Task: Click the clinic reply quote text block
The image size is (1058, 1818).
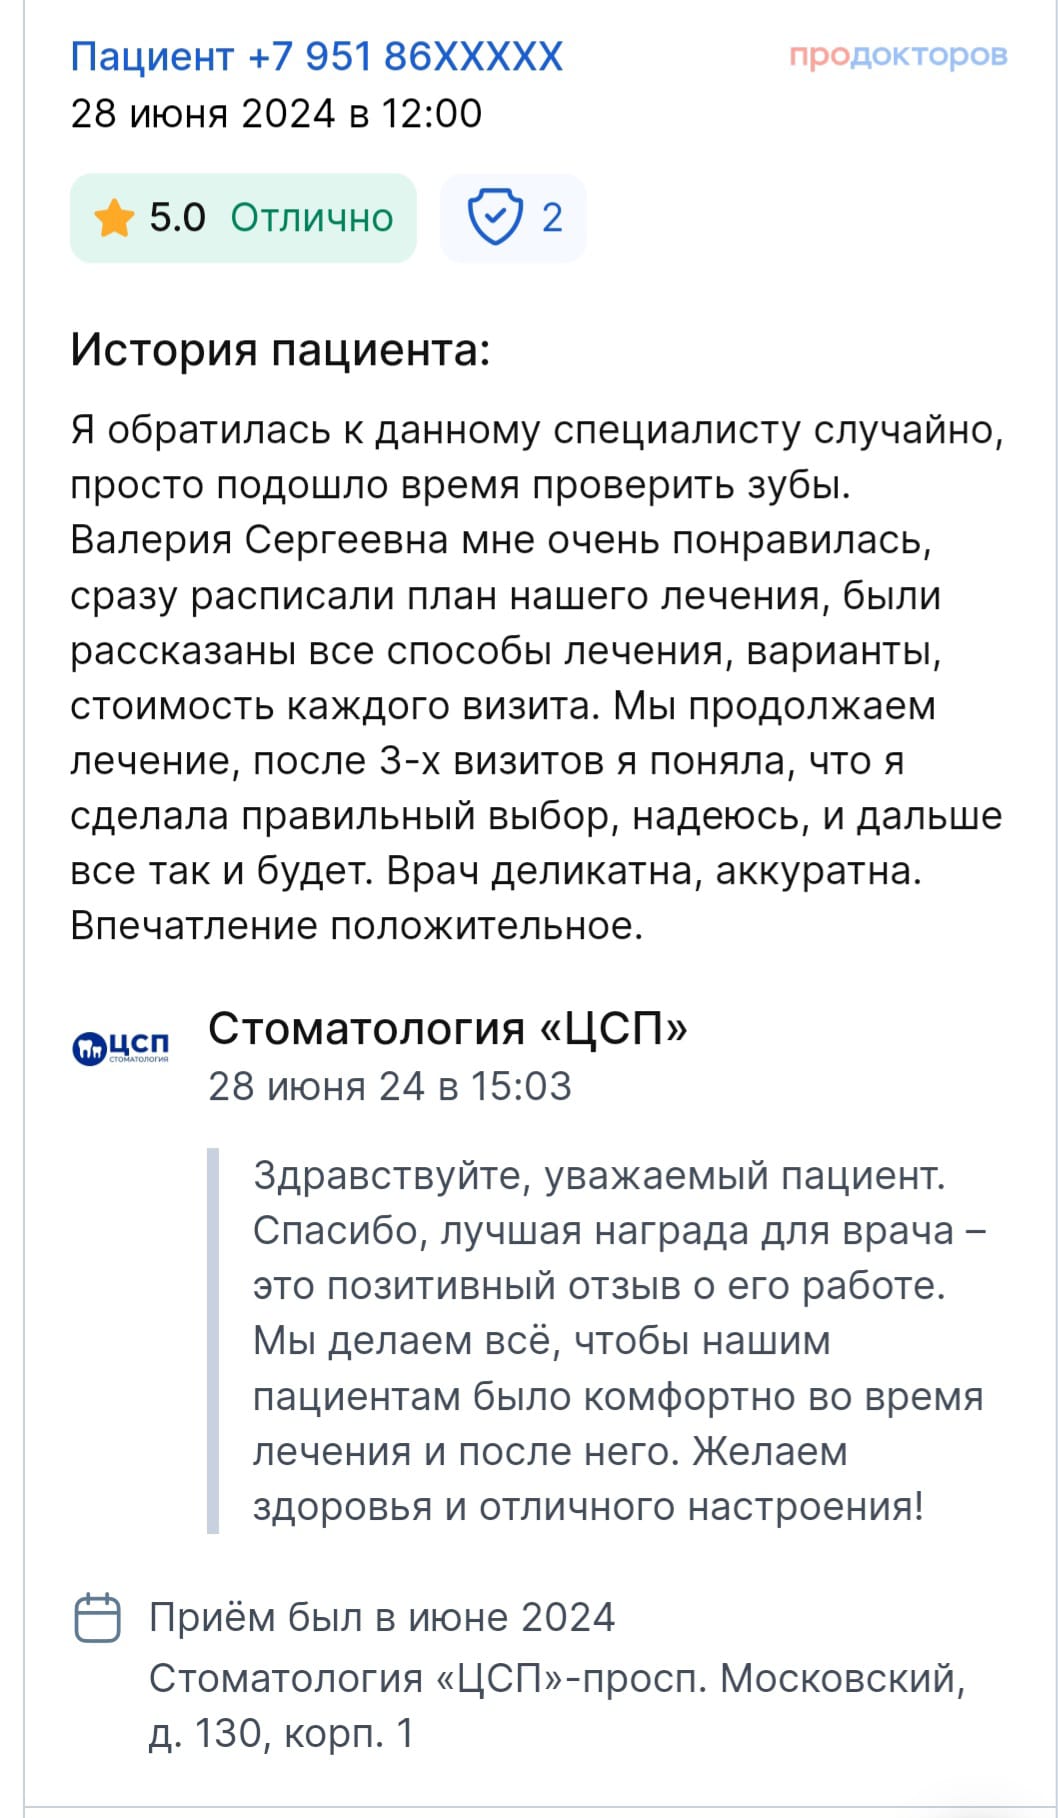Action: 619,1340
